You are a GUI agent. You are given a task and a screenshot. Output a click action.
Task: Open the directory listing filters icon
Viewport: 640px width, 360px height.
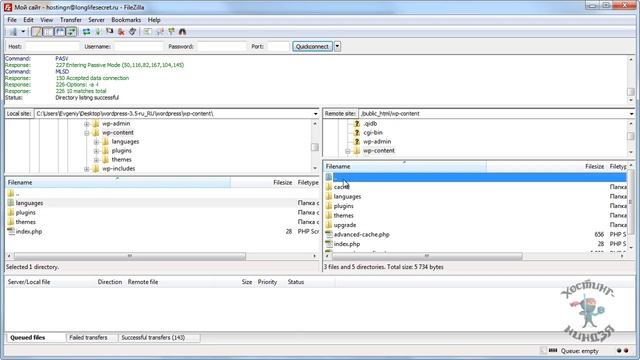pyautogui.click(x=148, y=31)
